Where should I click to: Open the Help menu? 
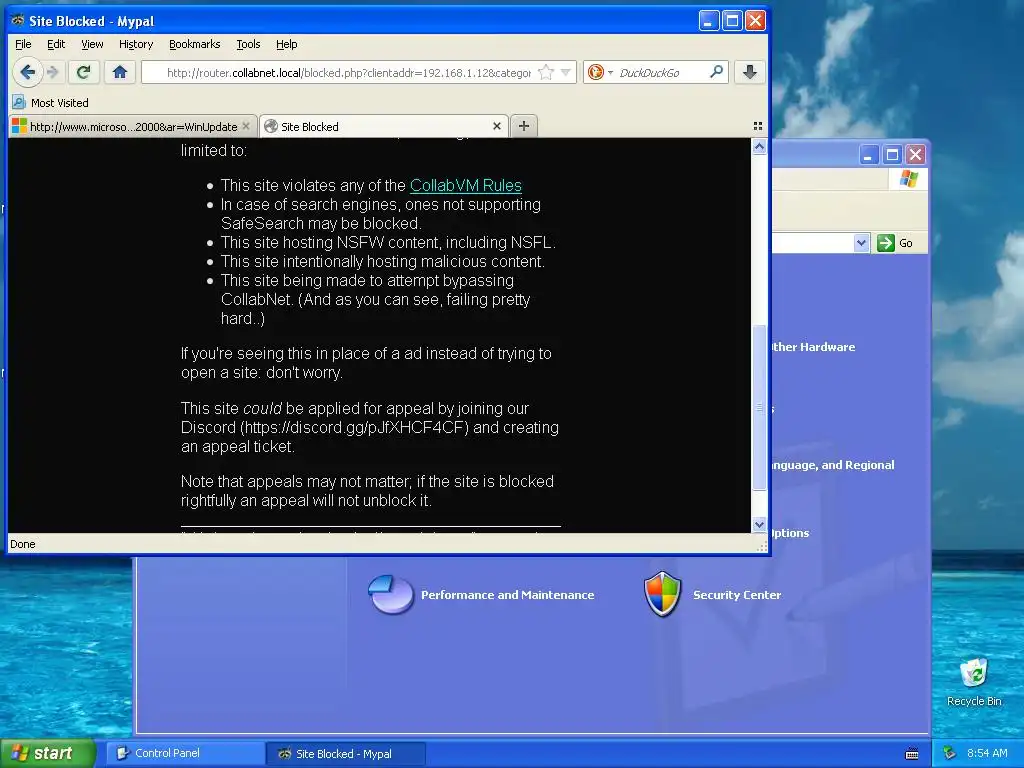287,44
